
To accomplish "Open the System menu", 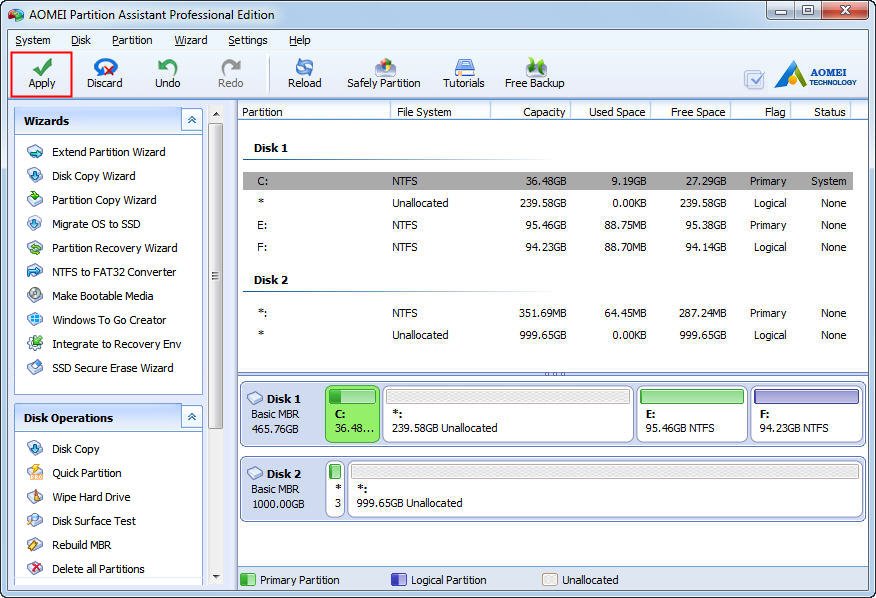I will tap(33, 40).
